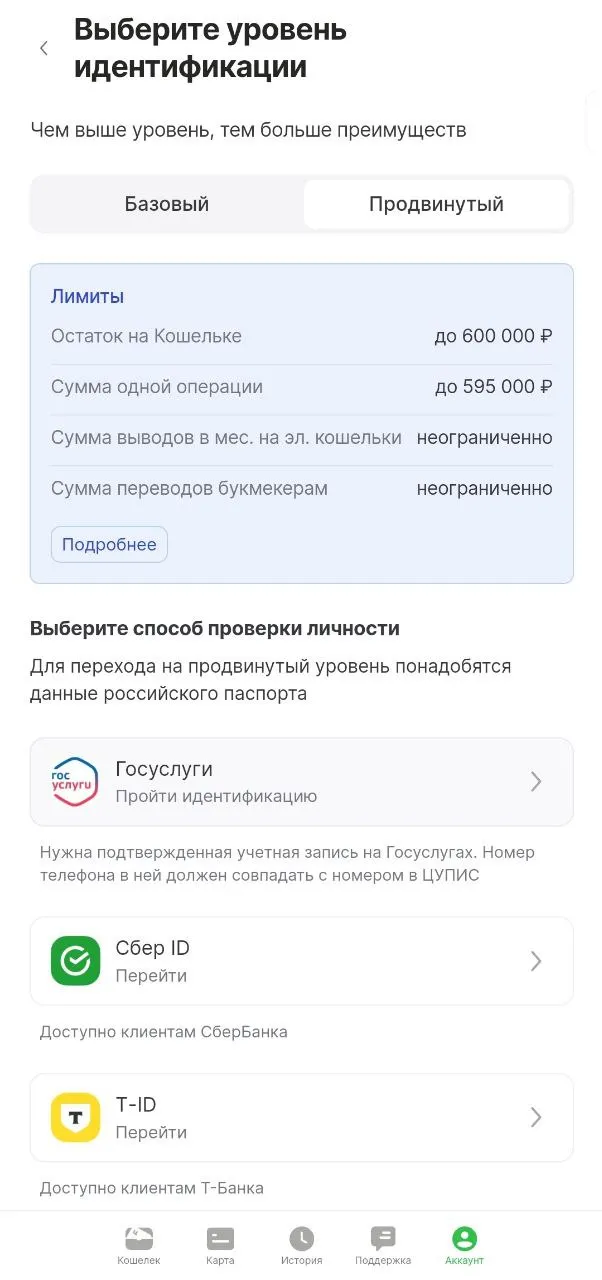Screen dimensions: 602x1280
Task: Open the История clock icon
Action: [301, 1239]
